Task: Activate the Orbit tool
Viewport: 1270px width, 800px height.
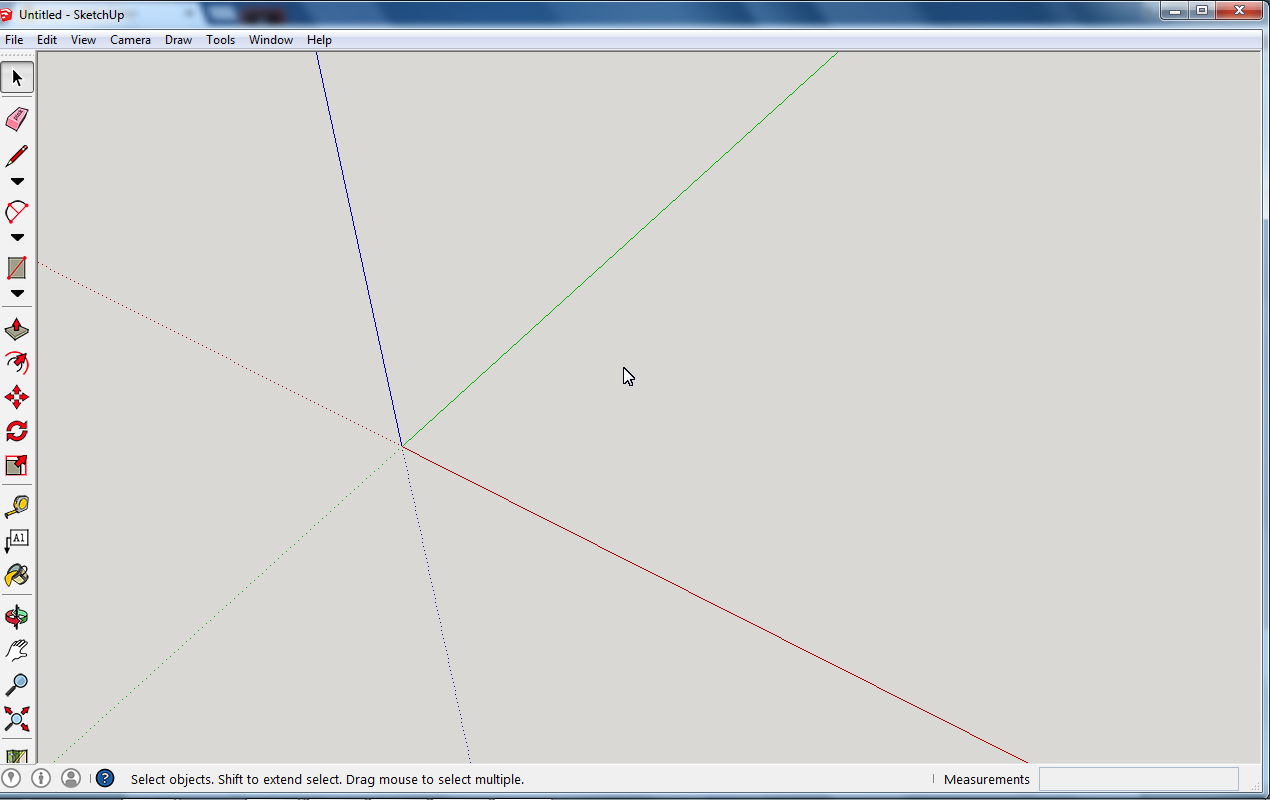Action: (x=17, y=617)
